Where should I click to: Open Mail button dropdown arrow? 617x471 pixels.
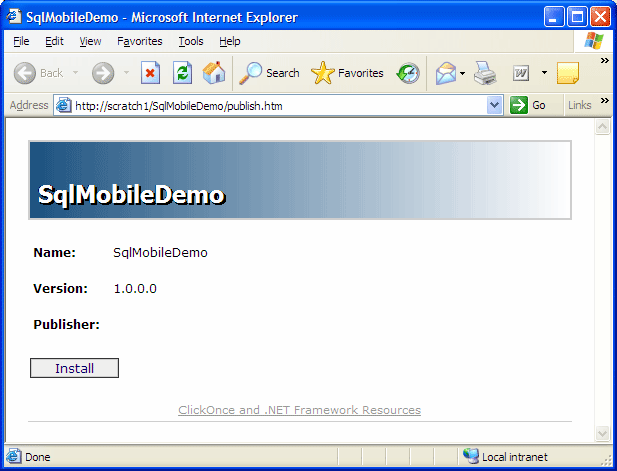pos(462,73)
